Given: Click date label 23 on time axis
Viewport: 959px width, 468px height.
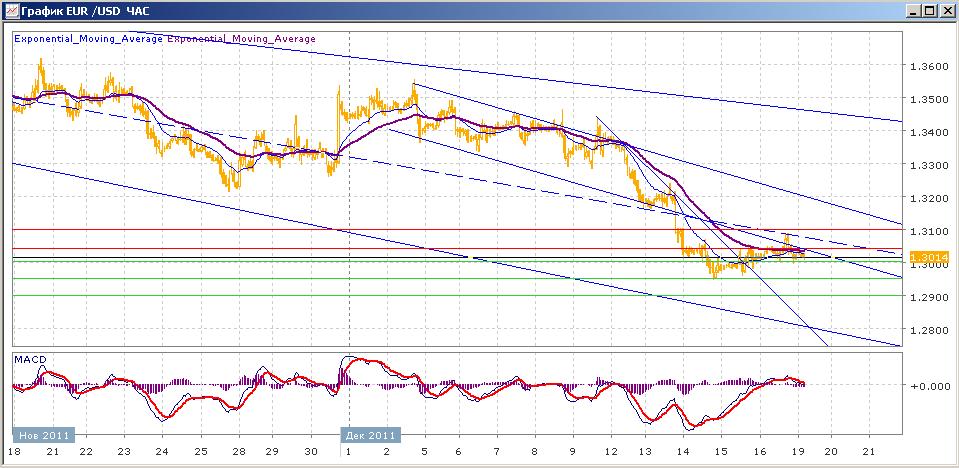Looking at the screenshot, I should 124,451.
